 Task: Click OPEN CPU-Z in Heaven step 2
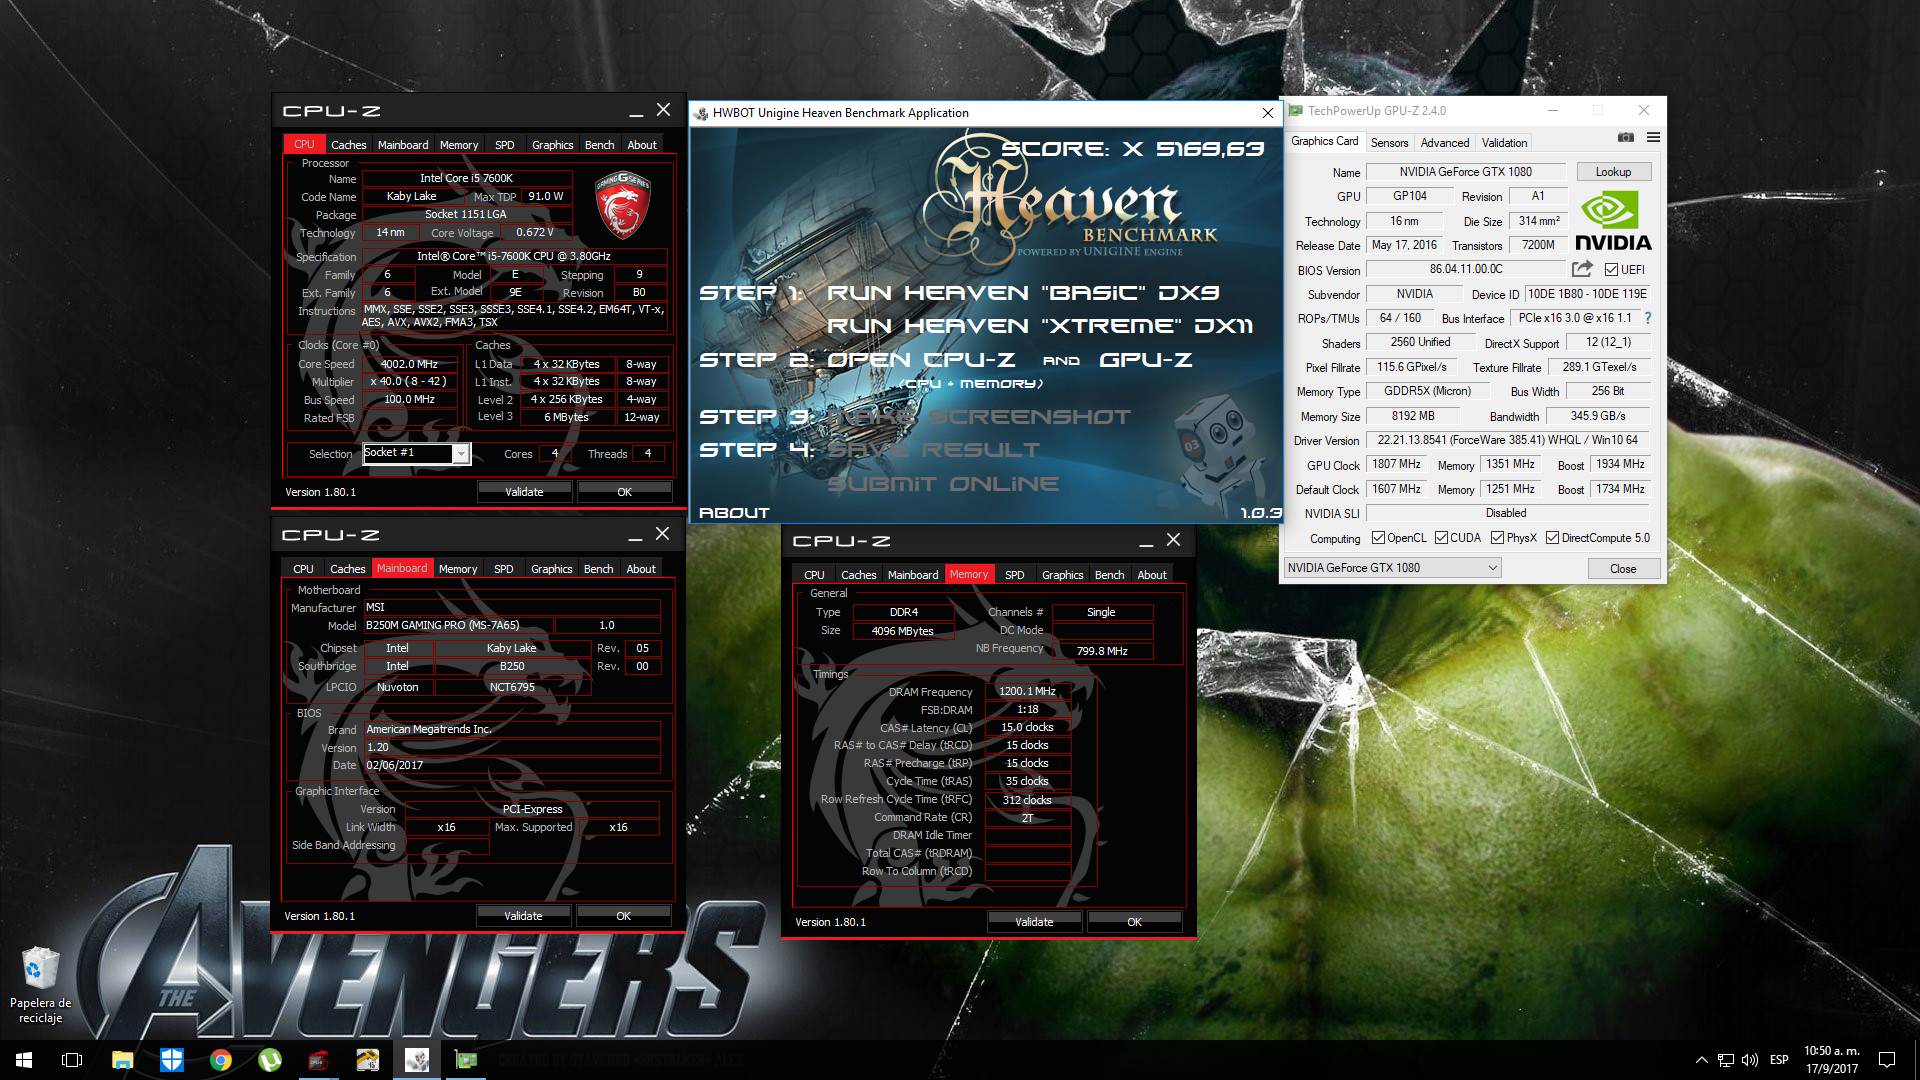coord(921,360)
